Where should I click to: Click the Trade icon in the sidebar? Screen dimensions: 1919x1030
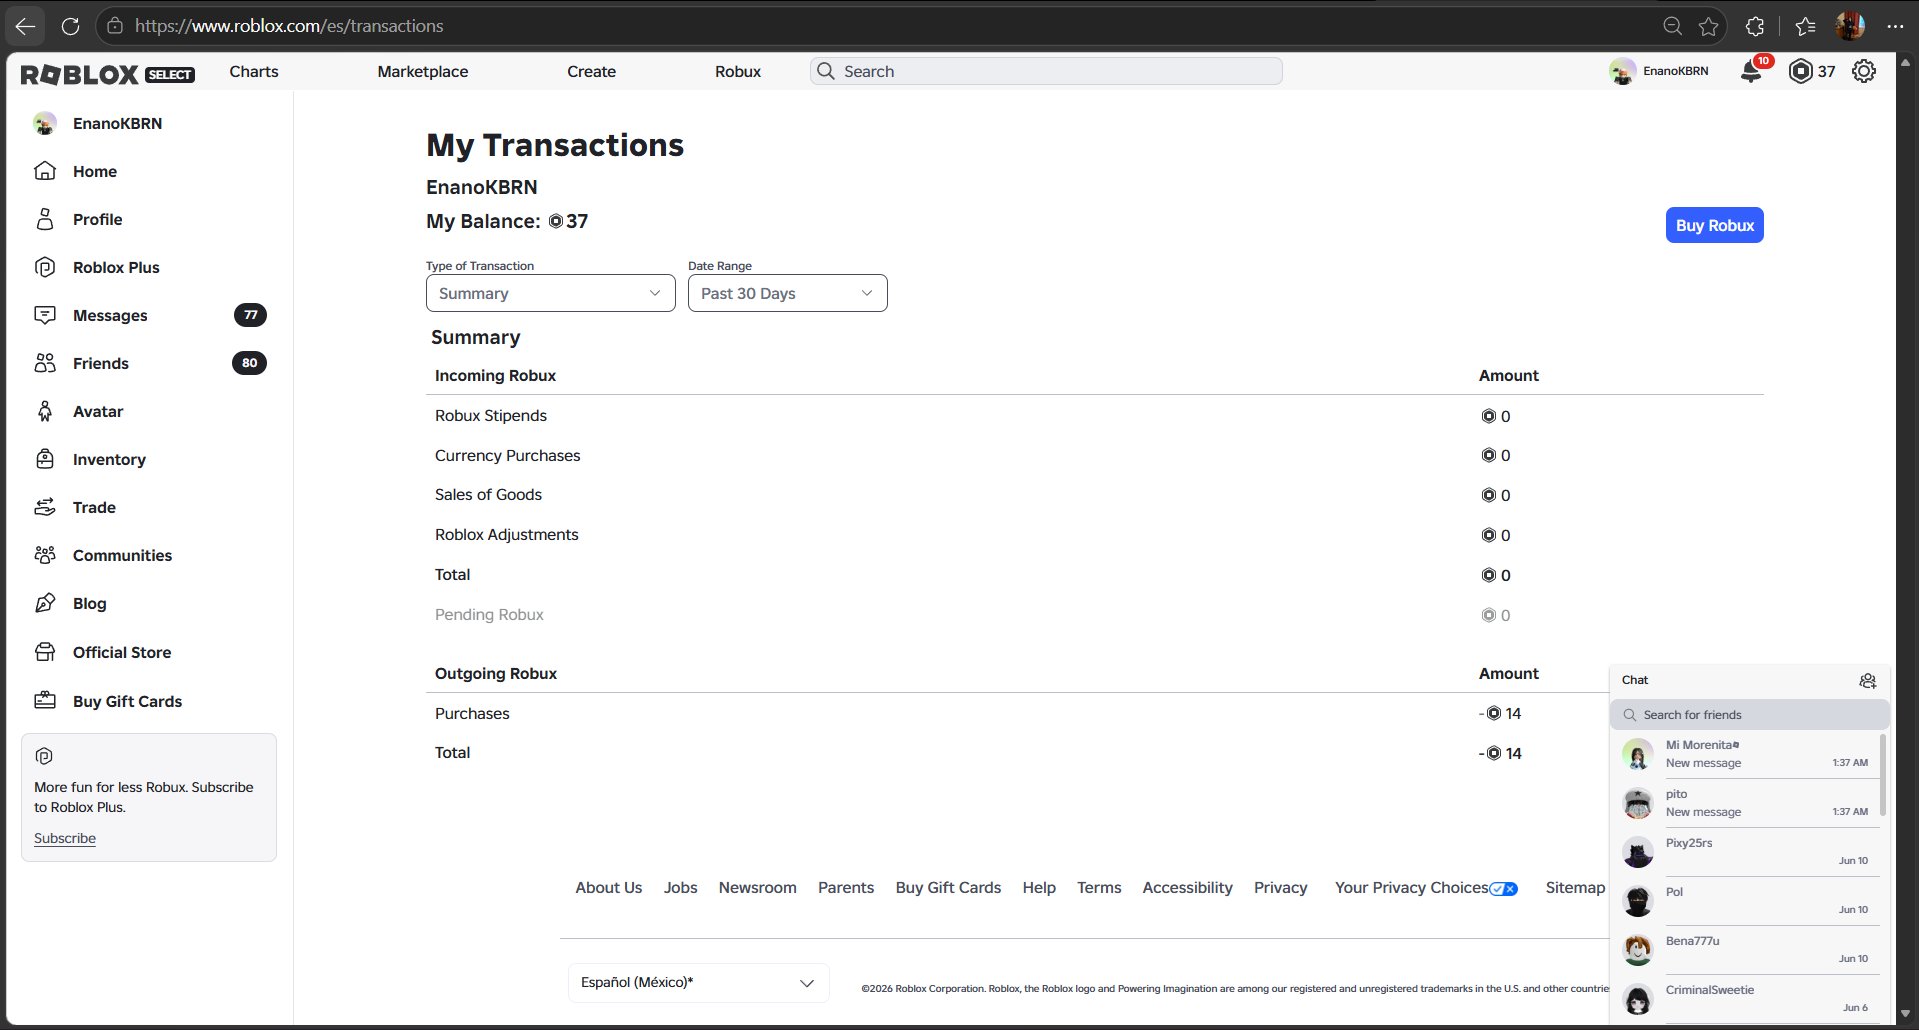point(45,507)
